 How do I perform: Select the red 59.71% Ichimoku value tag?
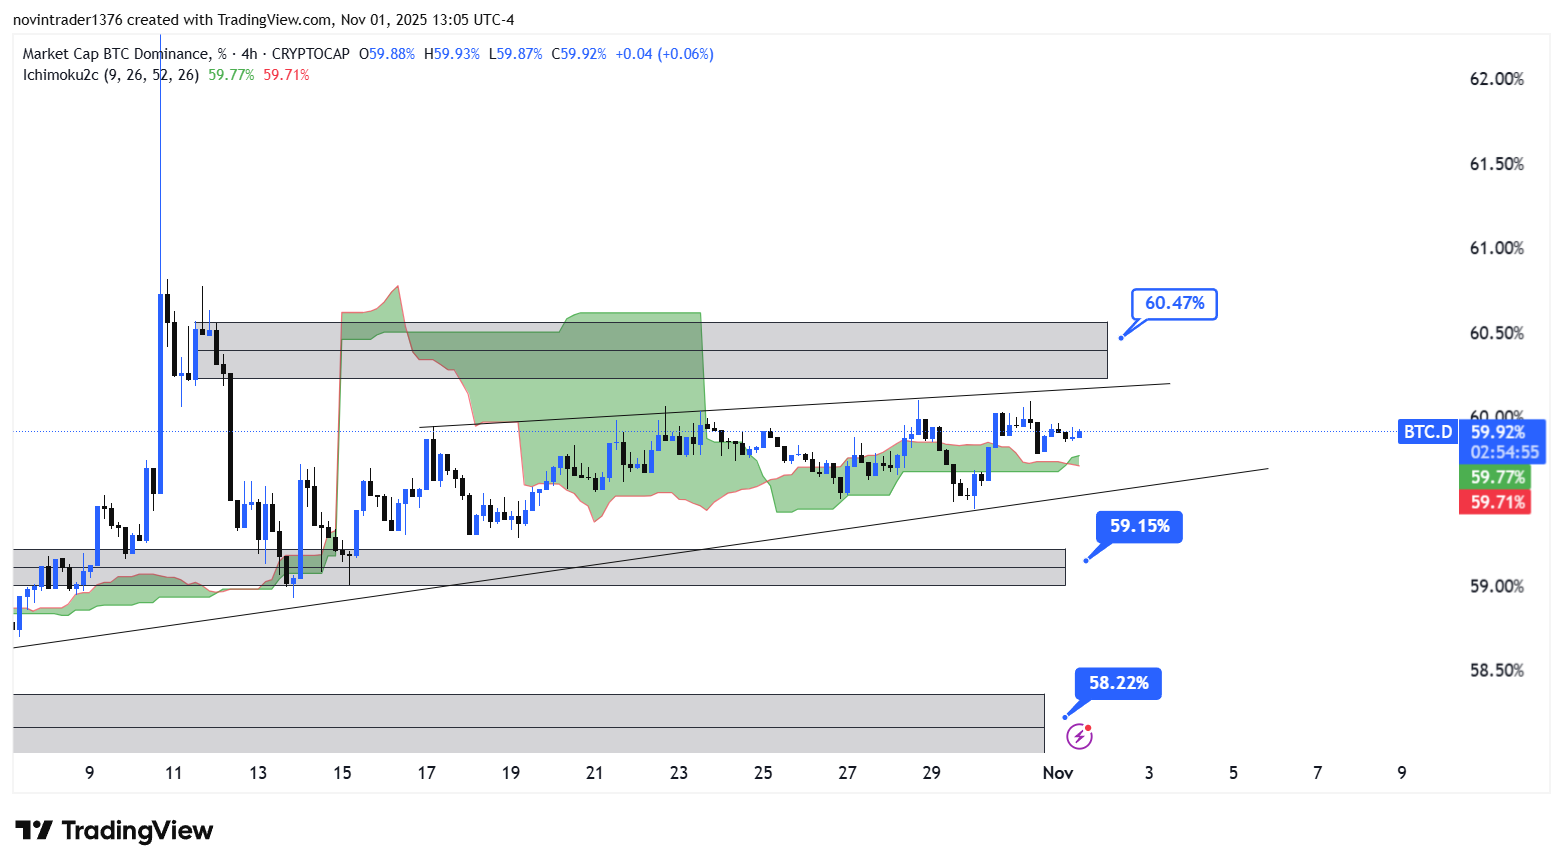[1494, 502]
